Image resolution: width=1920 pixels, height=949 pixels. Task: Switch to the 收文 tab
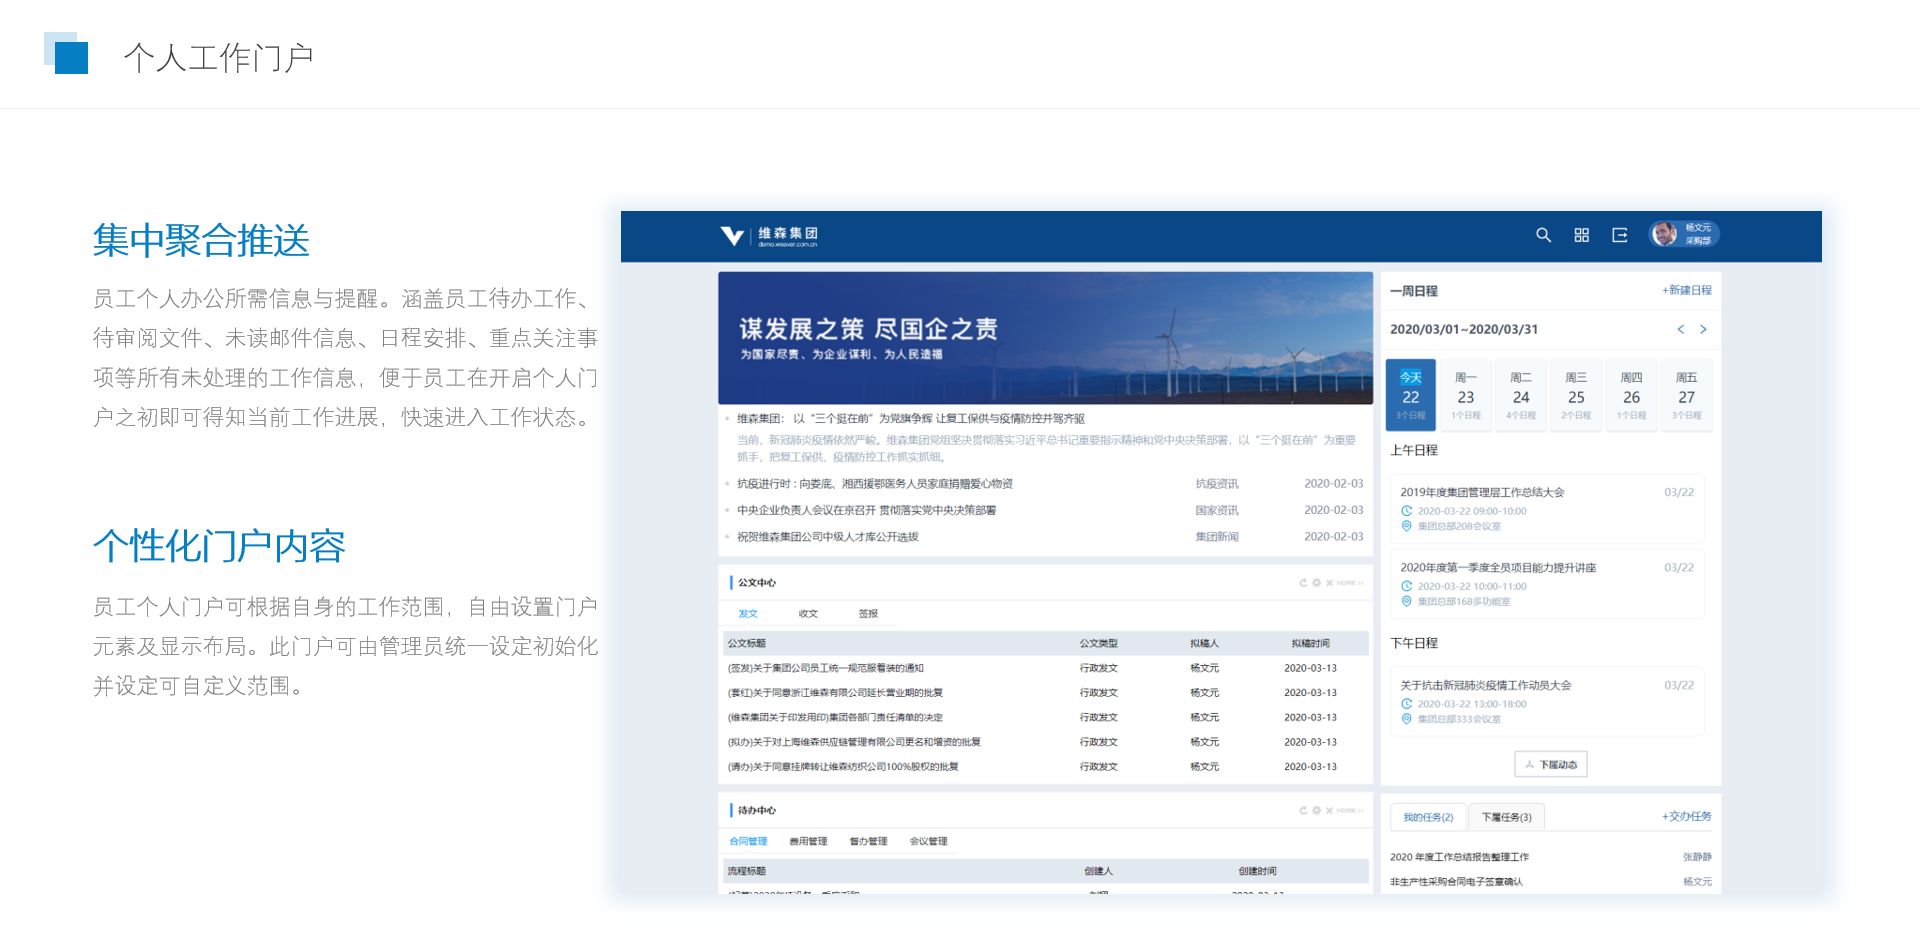tap(808, 614)
